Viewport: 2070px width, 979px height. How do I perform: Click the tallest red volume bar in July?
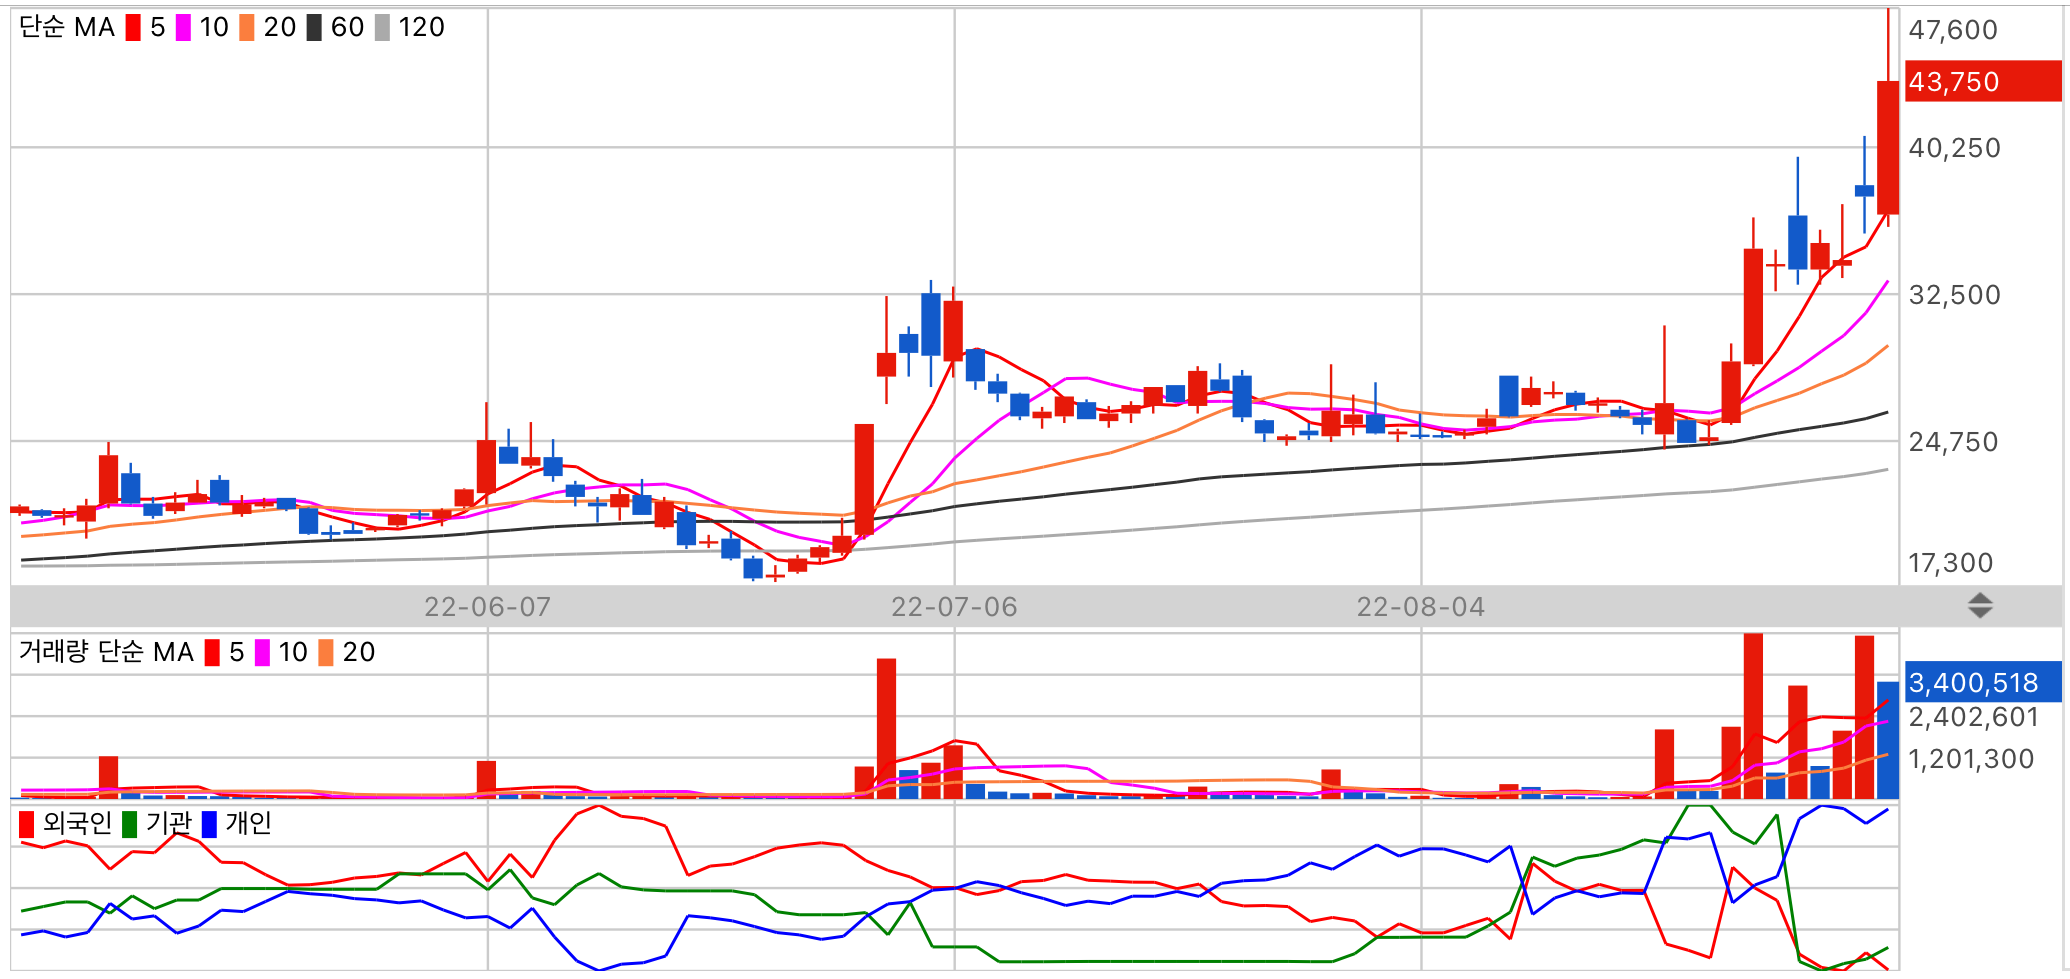pyautogui.click(x=886, y=728)
